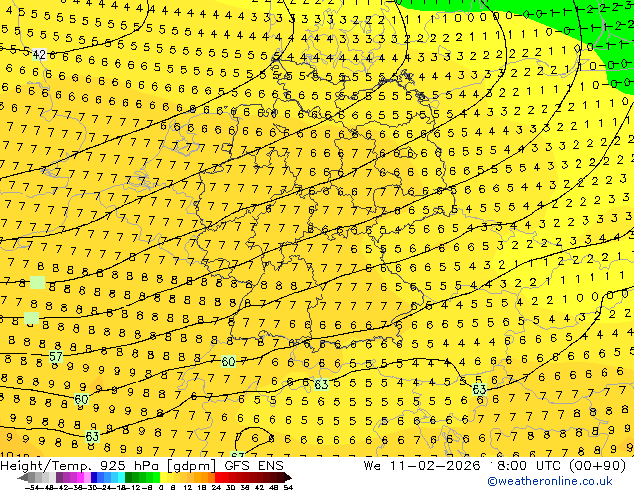This screenshot has width=634, height=490.
Task: Click the '24' value on the scale legend
Action: pyautogui.click(x=216, y=487)
